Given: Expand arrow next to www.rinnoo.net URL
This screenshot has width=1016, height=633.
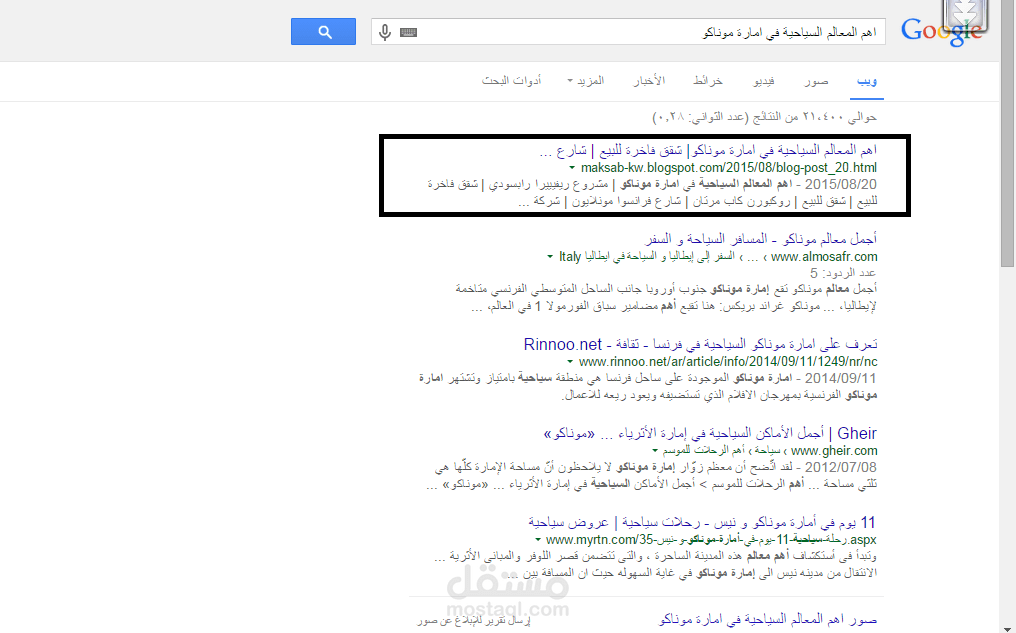Looking at the screenshot, I should pyautogui.click(x=570, y=362).
